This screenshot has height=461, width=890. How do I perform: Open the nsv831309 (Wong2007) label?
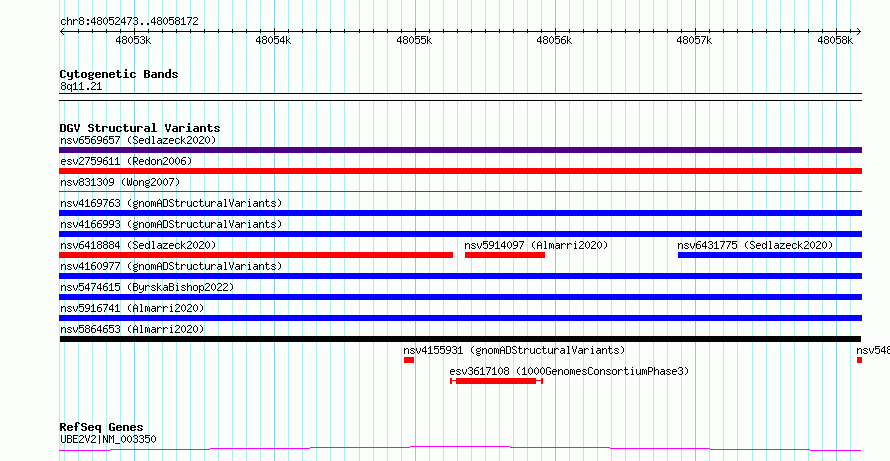[120, 182]
